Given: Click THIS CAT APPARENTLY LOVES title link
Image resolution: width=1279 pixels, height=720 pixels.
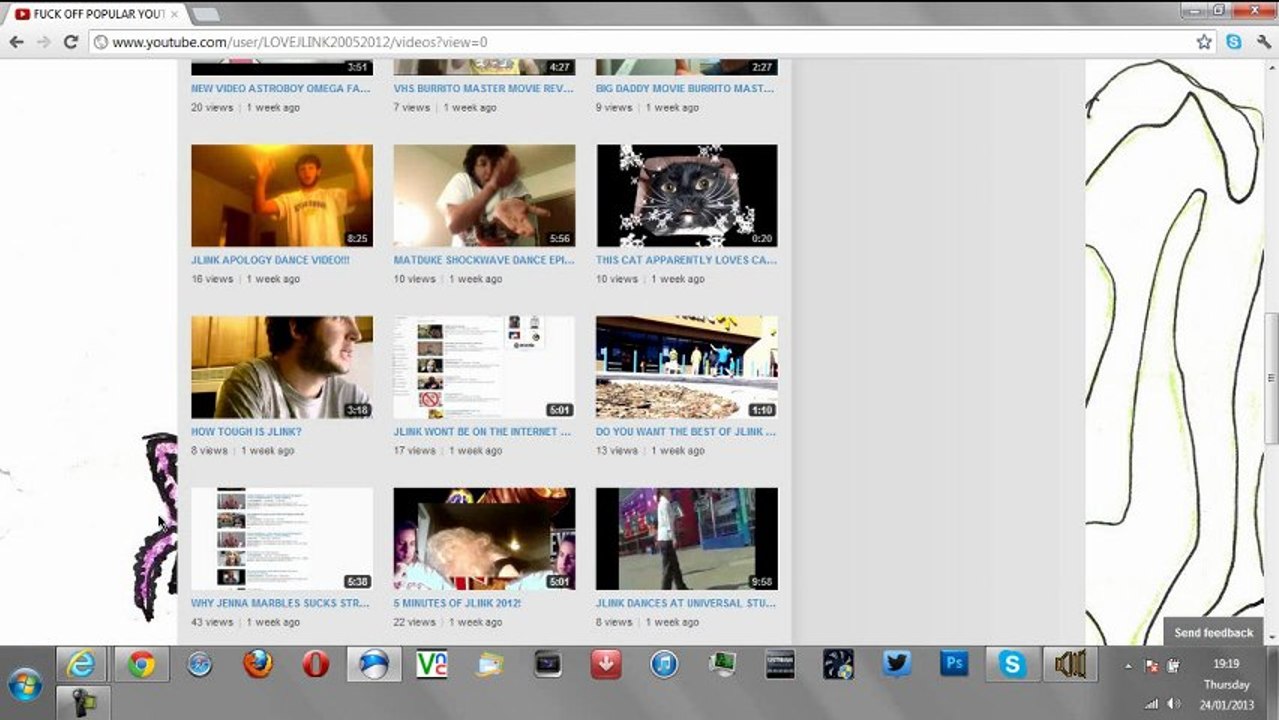Looking at the screenshot, I should 686,260.
